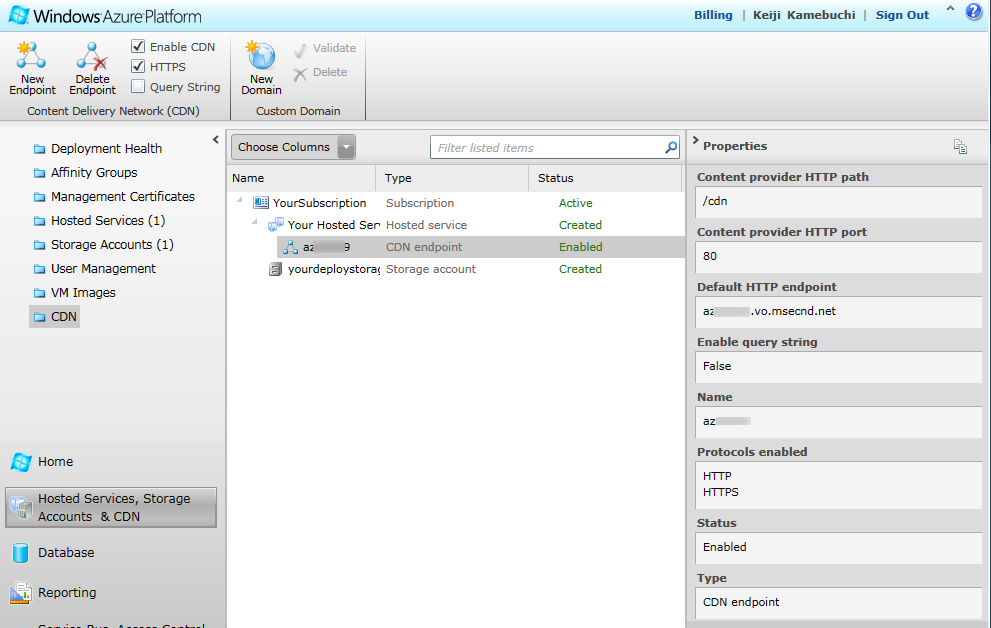Click the Filter listed items field

point(548,148)
